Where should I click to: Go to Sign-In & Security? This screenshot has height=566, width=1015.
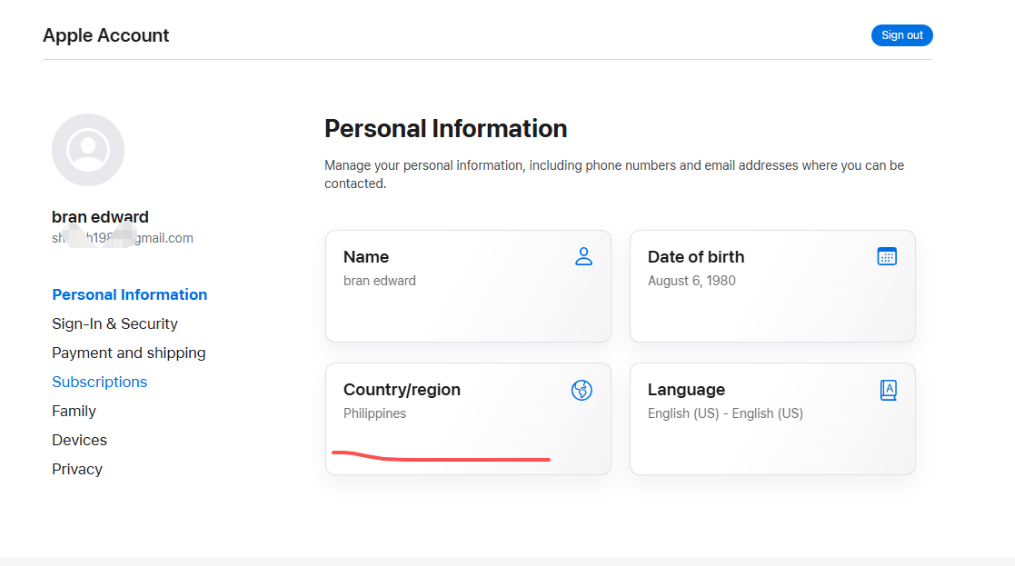click(x=115, y=324)
